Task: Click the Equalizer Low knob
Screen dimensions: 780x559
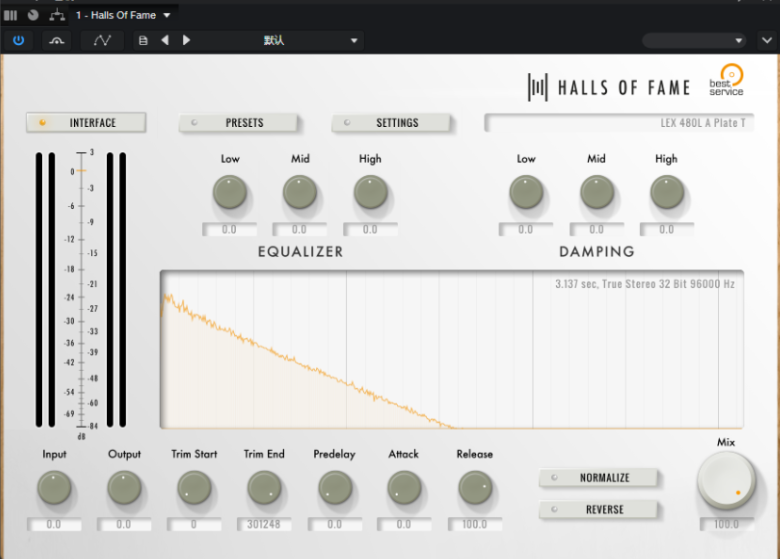Action: pyautogui.click(x=230, y=192)
